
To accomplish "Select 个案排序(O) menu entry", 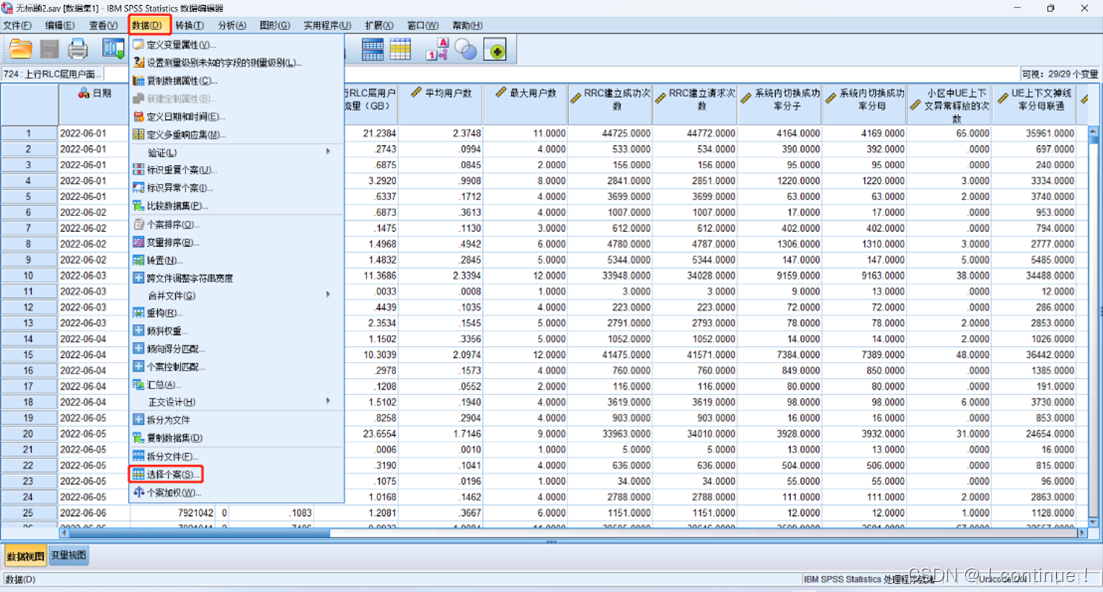I will click(x=236, y=225).
